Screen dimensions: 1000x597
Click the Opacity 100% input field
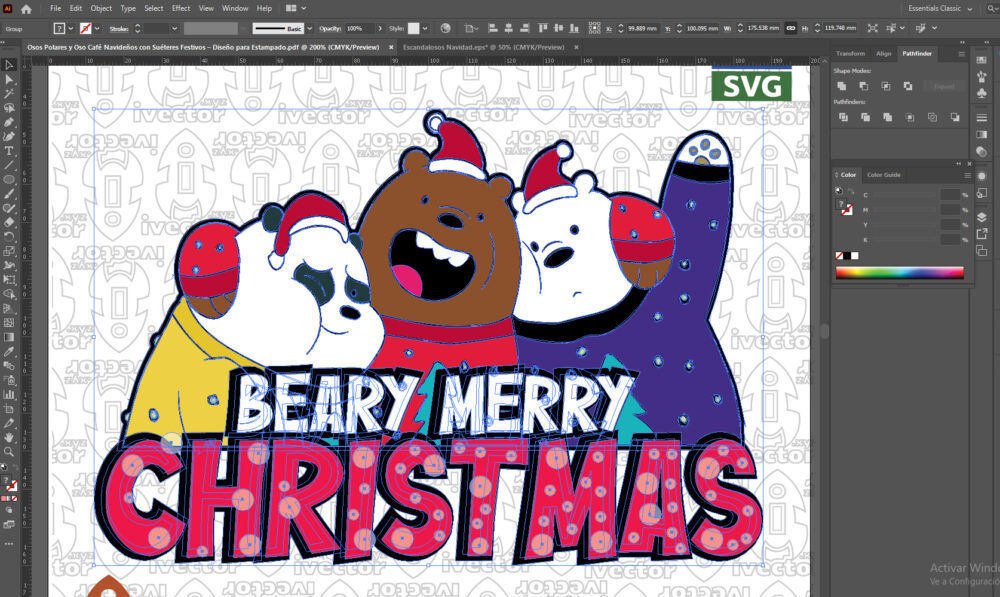(x=360, y=29)
